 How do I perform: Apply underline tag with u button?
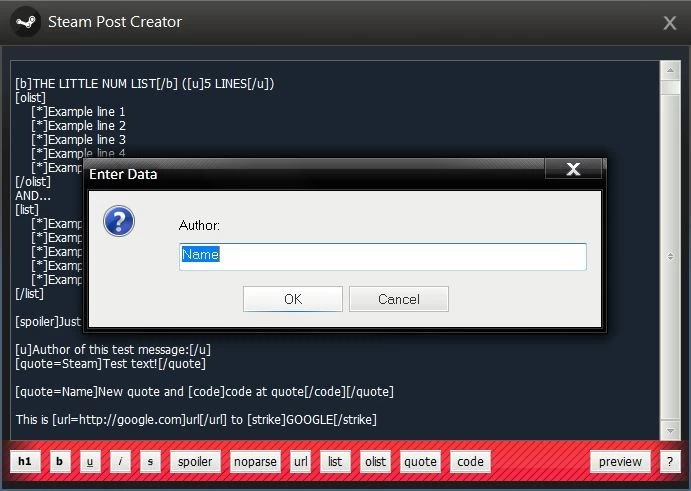(90, 461)
